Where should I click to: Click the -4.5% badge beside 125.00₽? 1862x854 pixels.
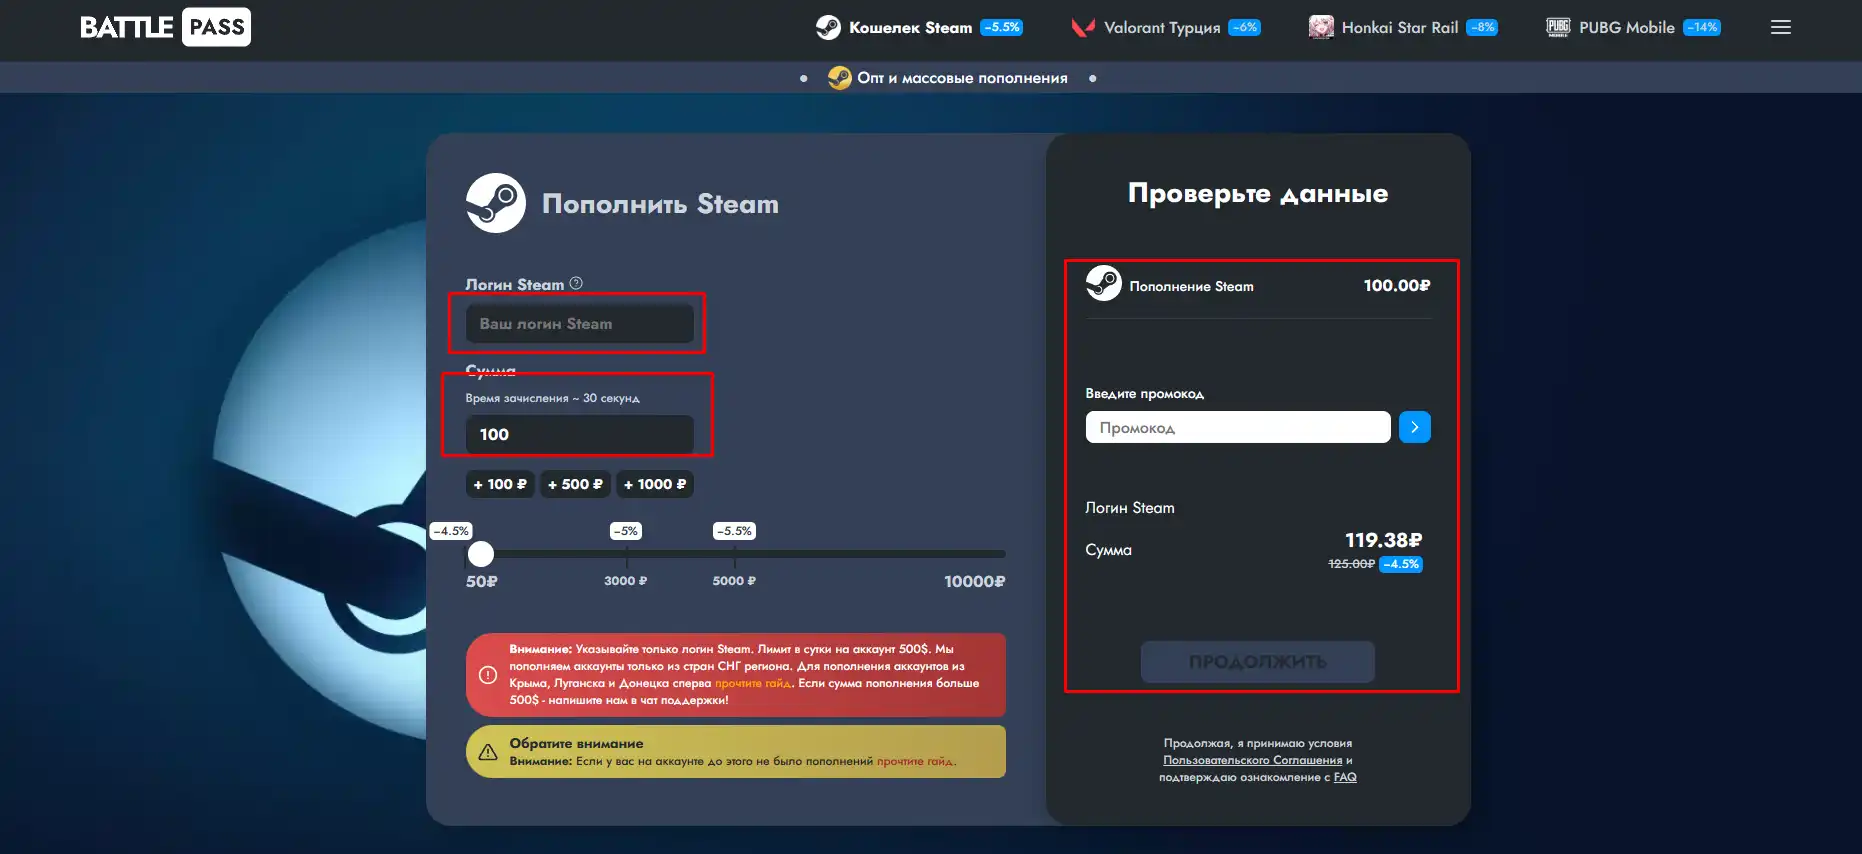1401,564
